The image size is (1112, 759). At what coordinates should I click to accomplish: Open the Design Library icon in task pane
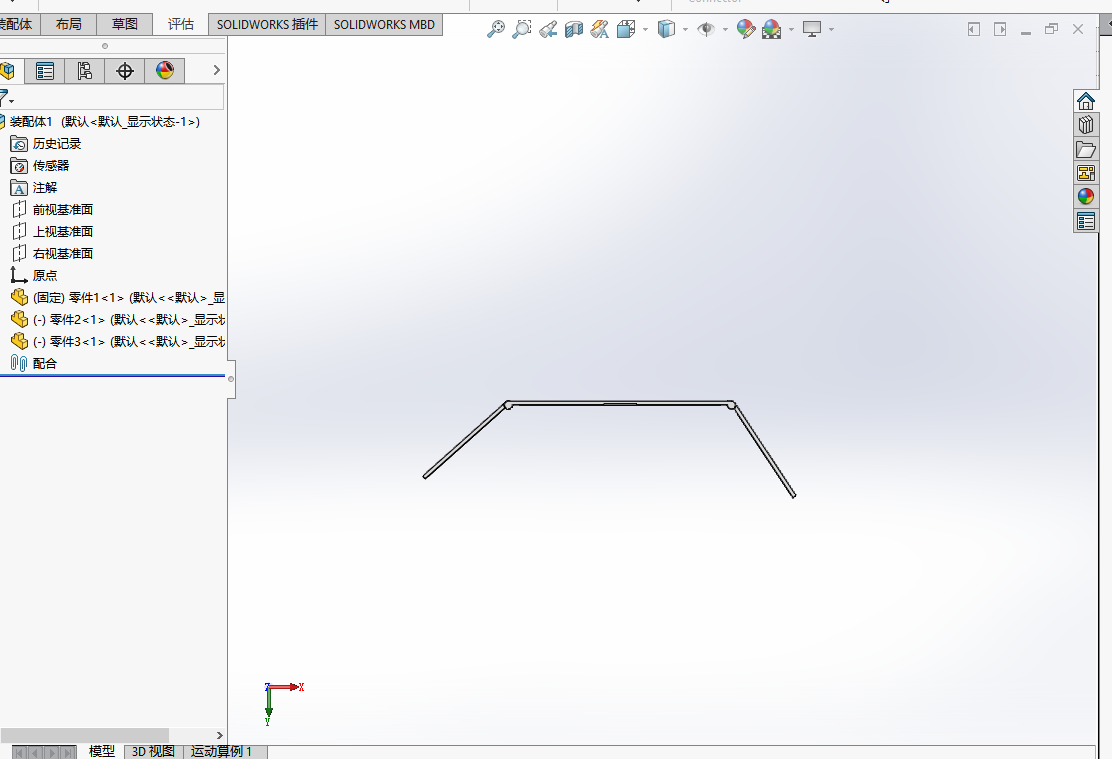coord(1086,125)
